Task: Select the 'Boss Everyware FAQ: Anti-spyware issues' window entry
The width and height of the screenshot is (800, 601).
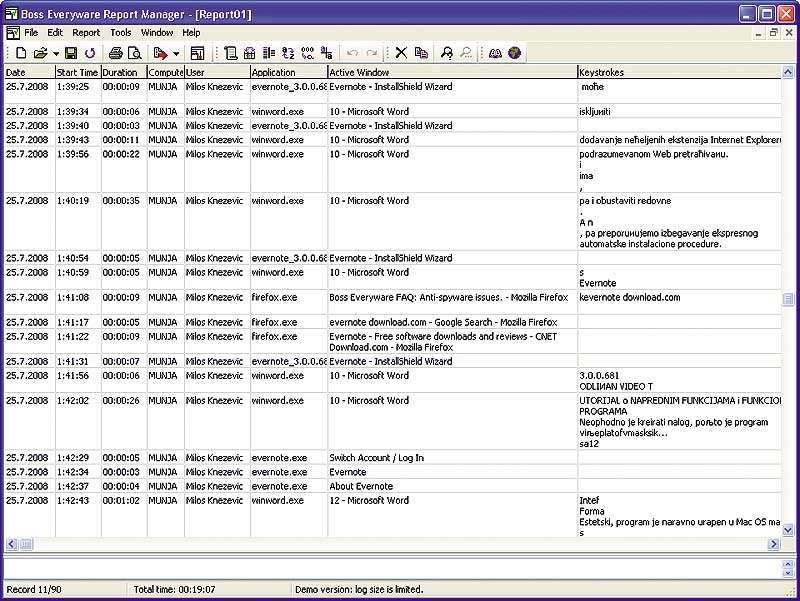Action: (448, 297)
